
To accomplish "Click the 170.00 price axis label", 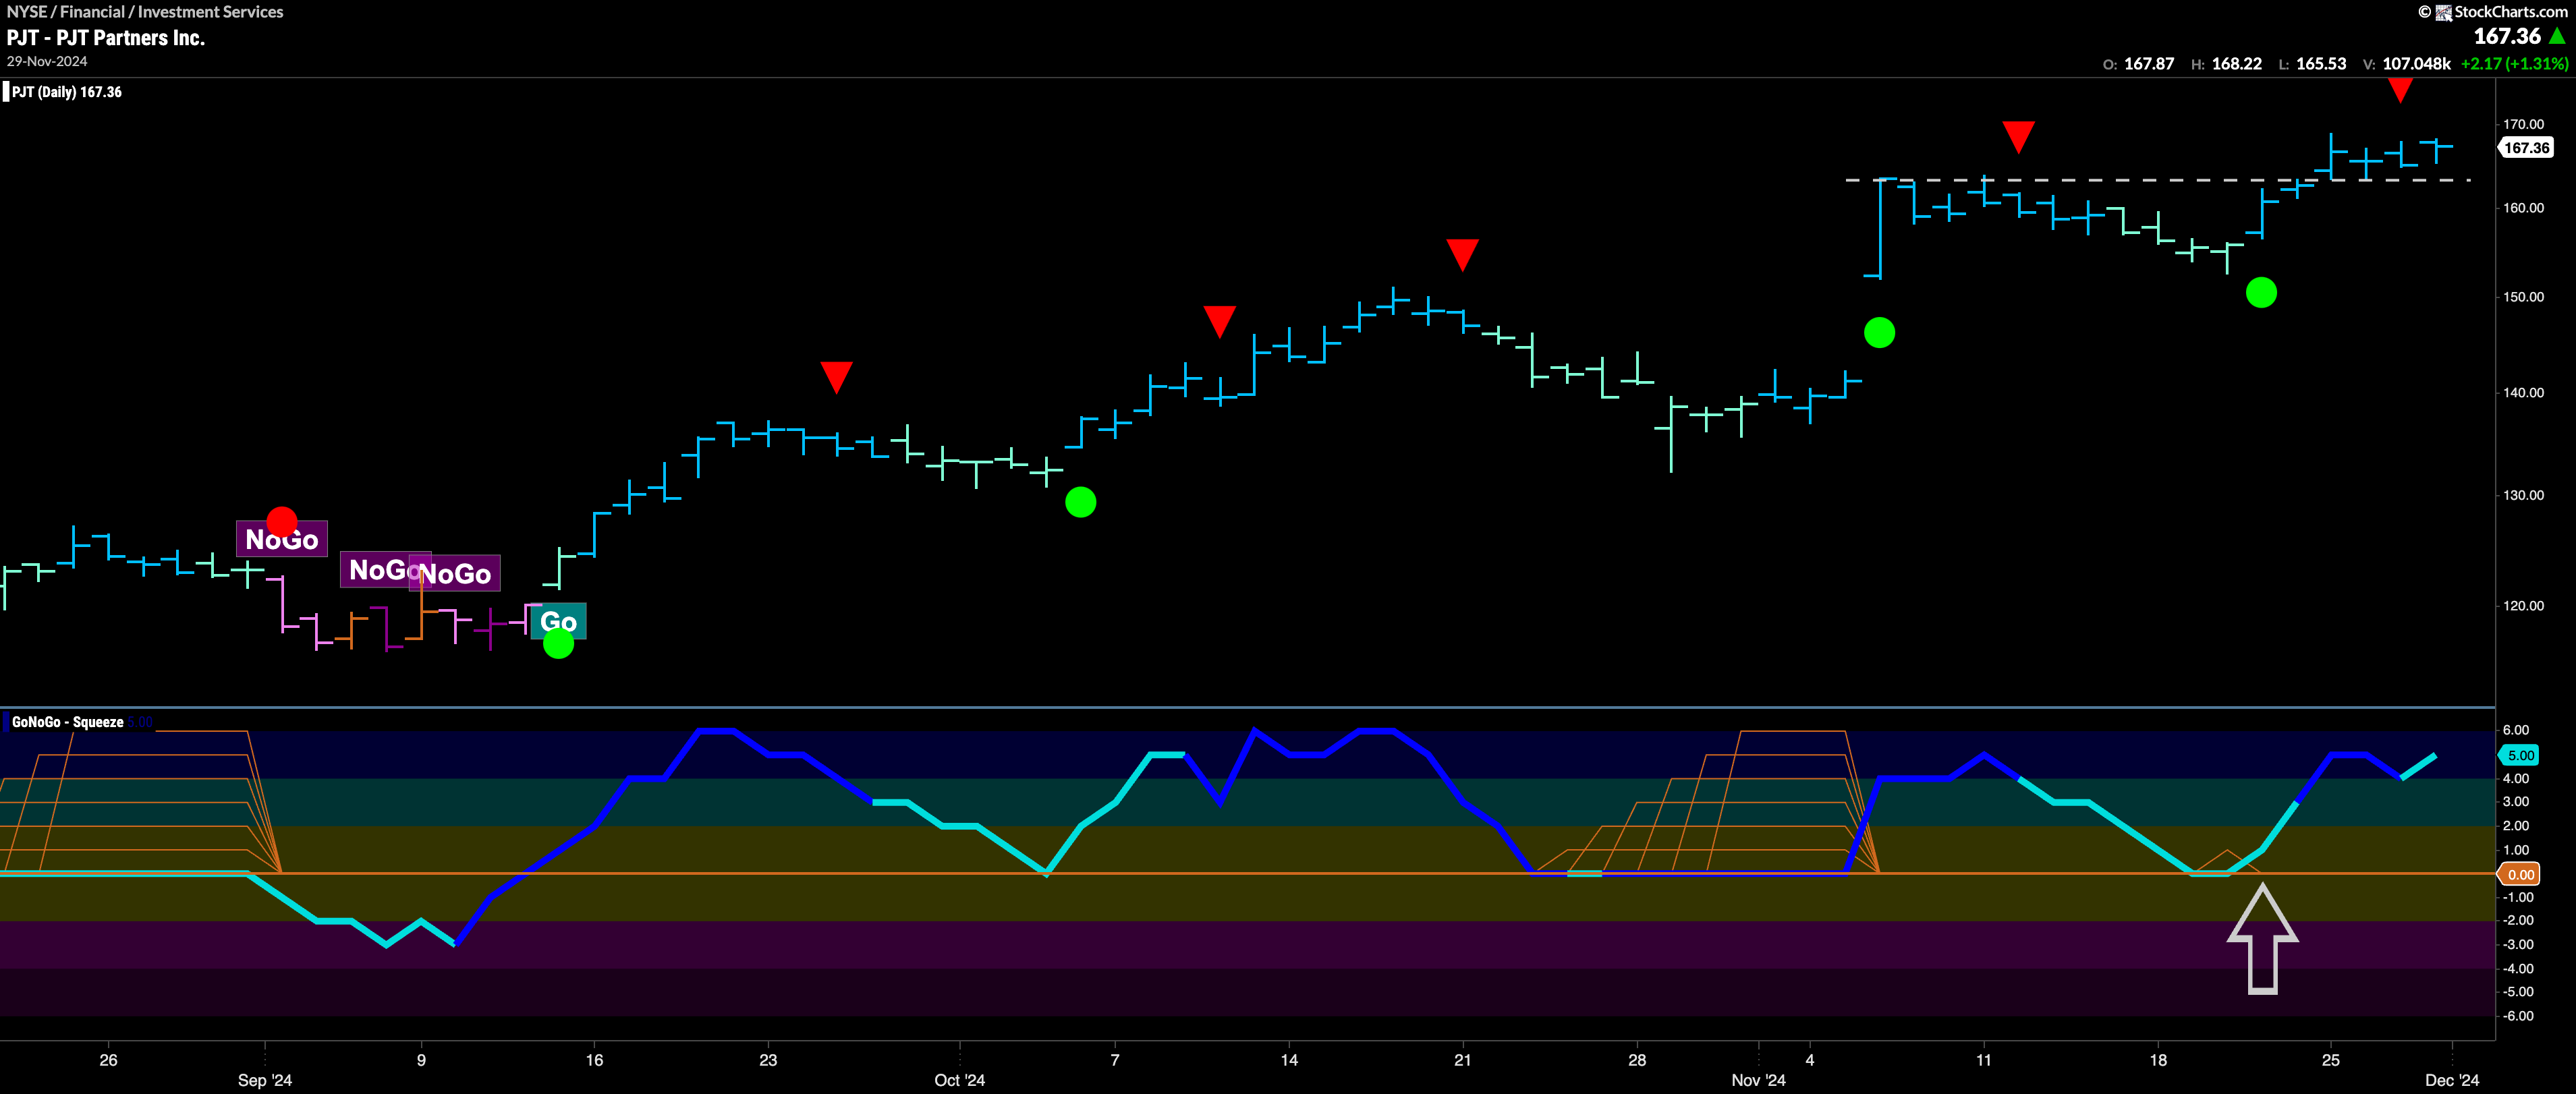I will (x=2523, y=125).
